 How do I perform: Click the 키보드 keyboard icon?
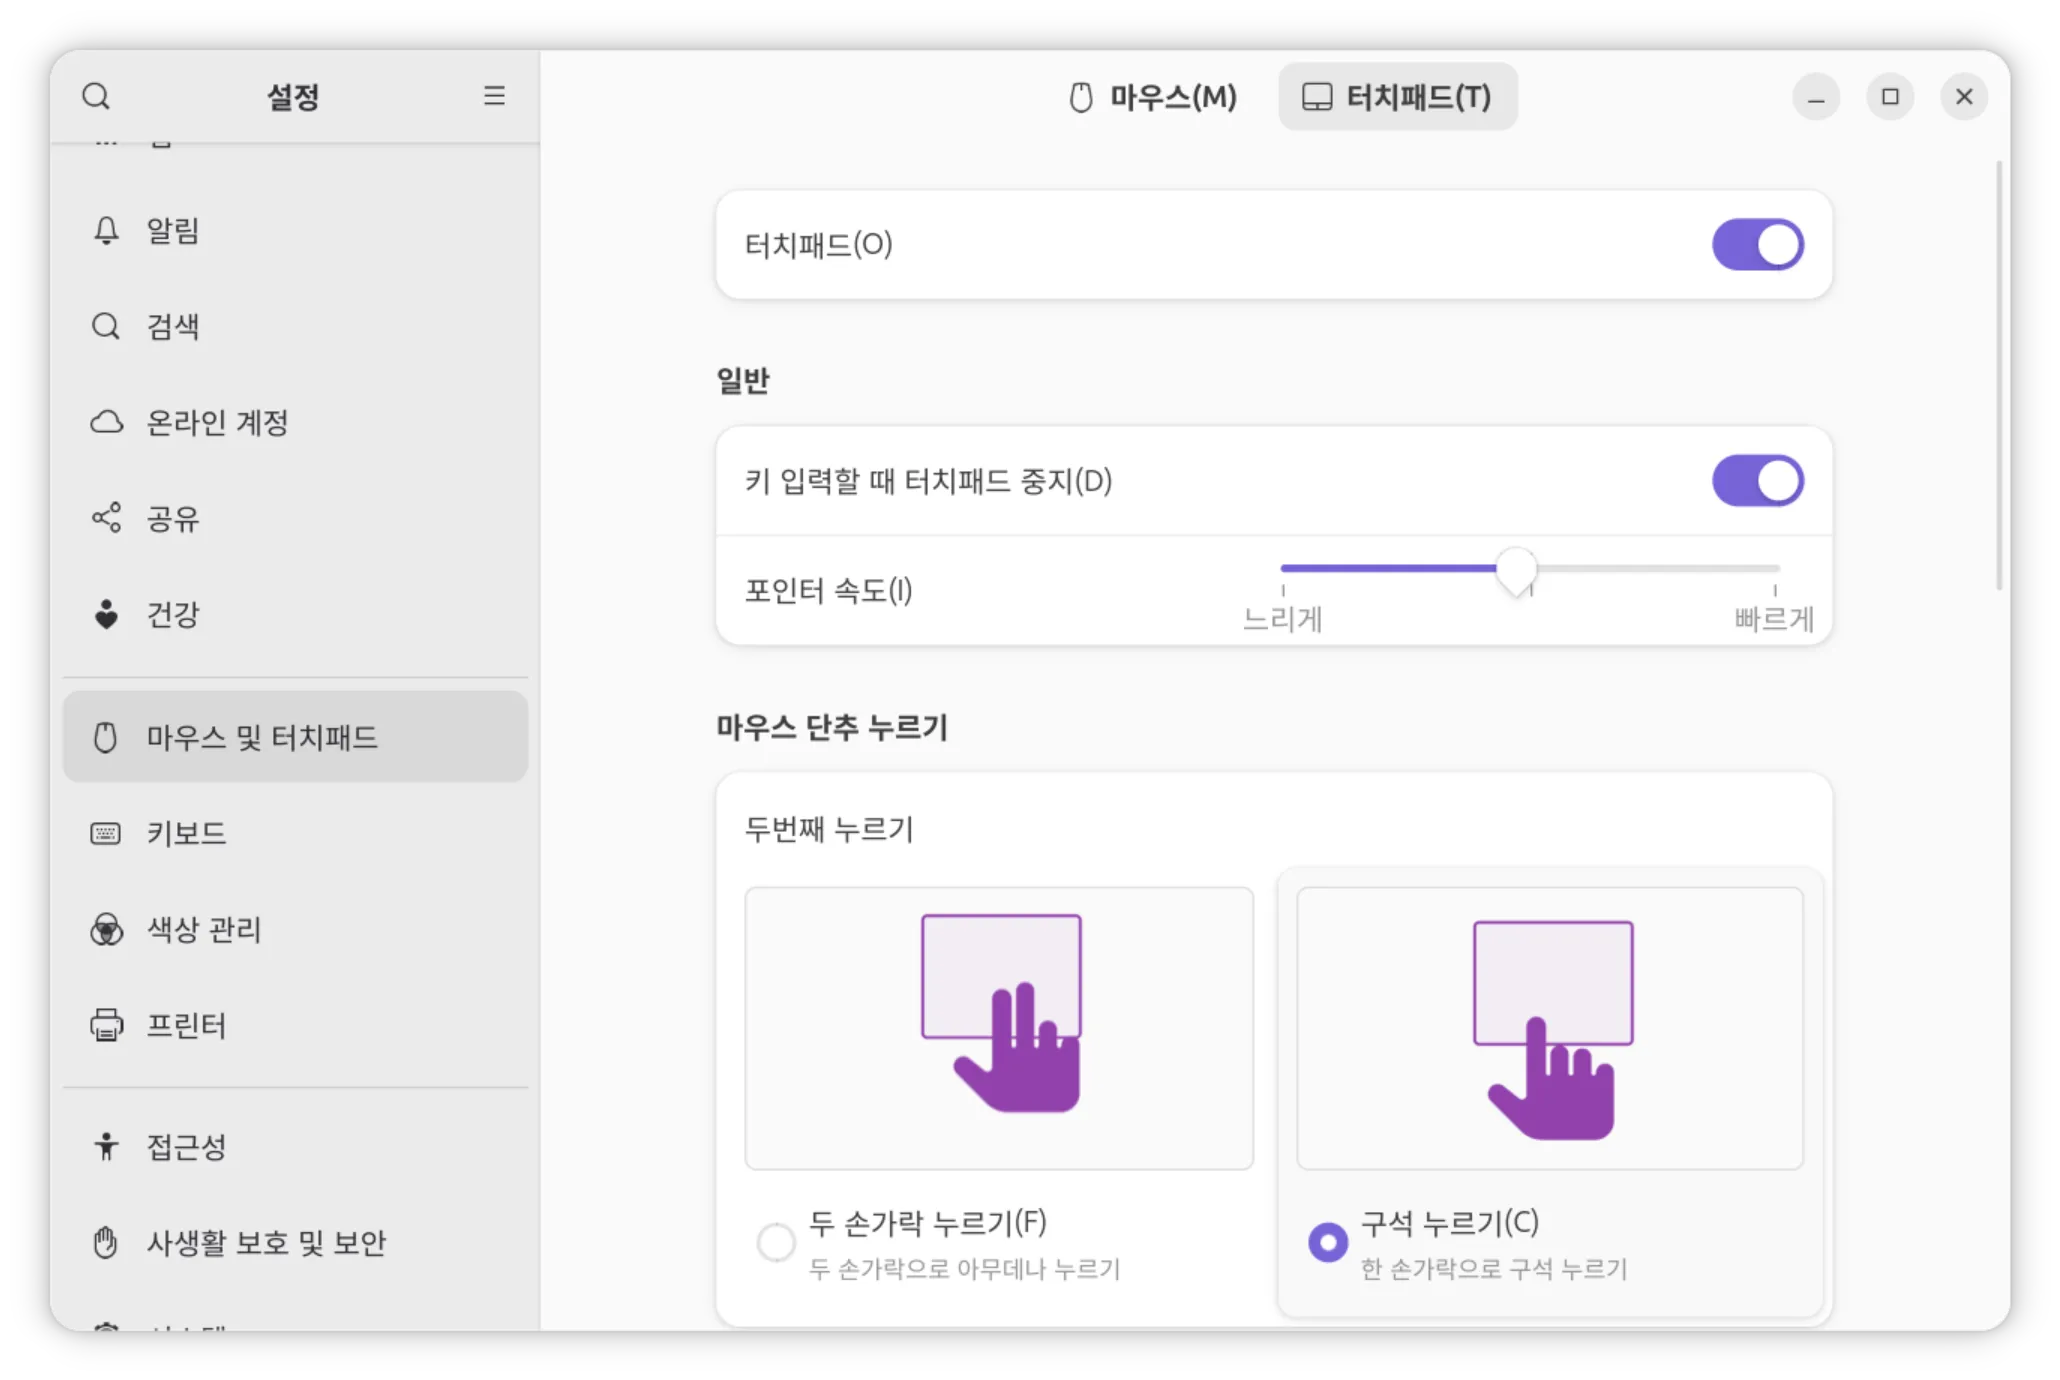coord(106,833)
